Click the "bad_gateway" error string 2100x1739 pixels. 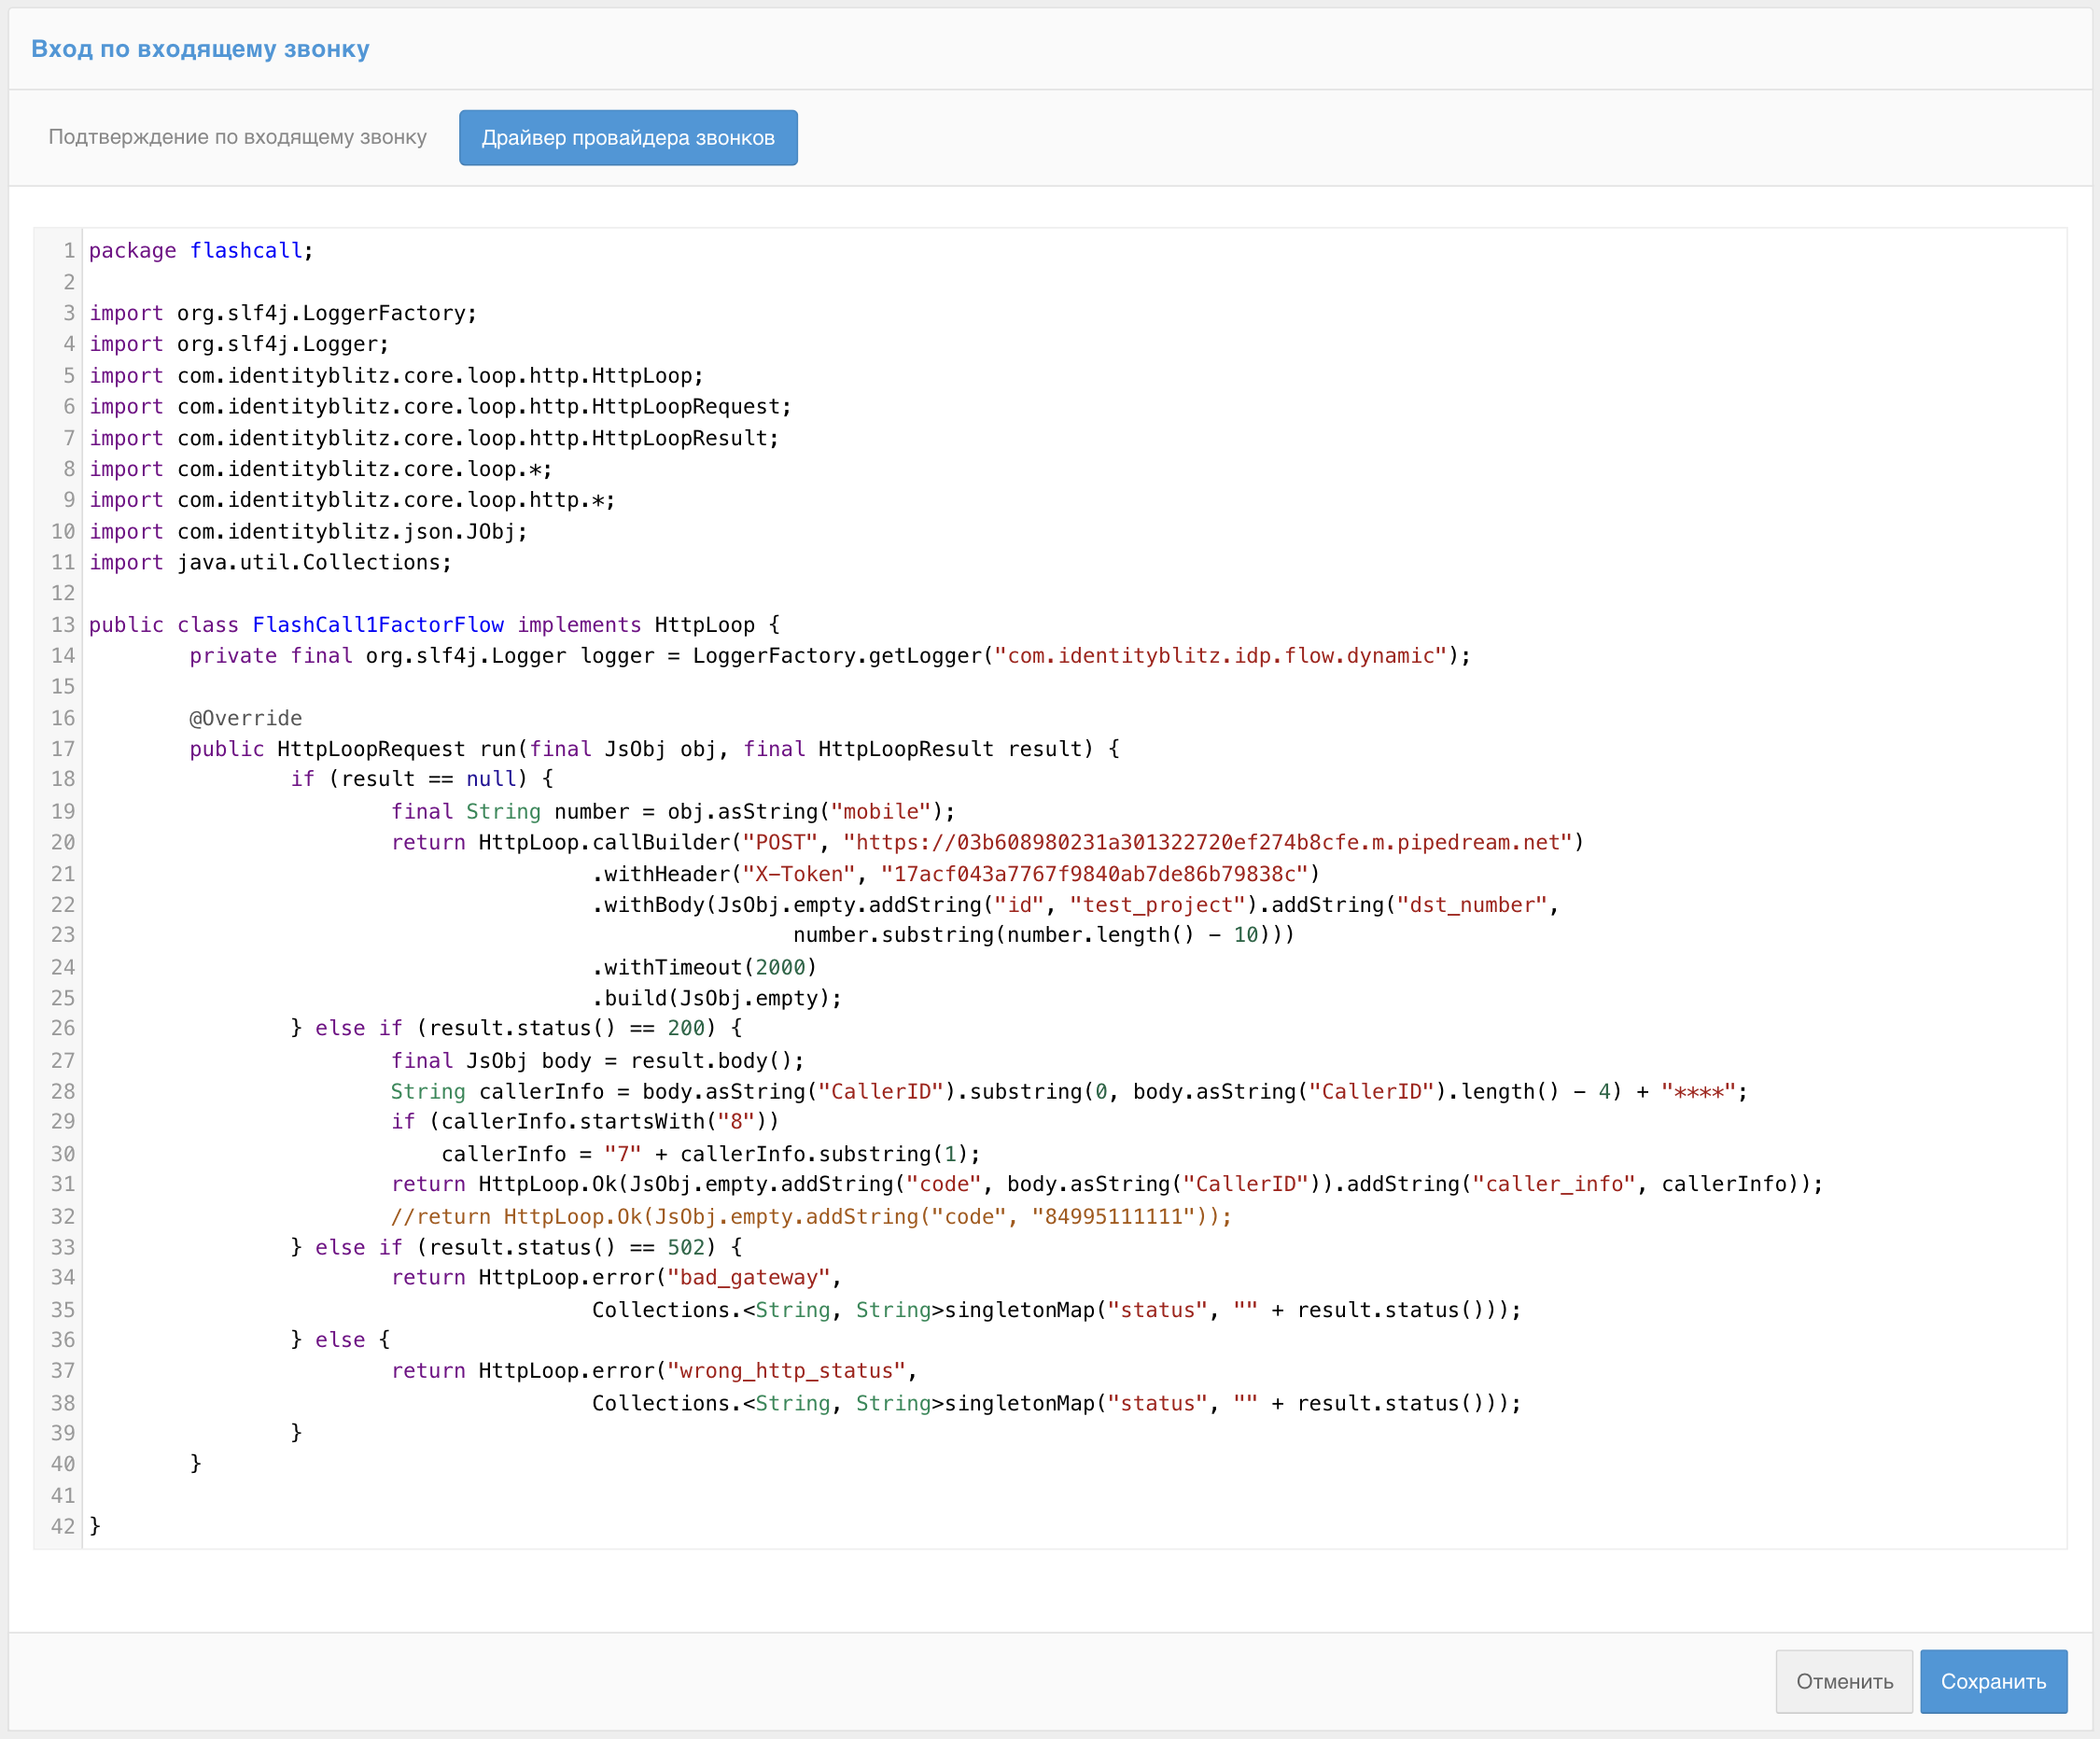[753, 1277]
